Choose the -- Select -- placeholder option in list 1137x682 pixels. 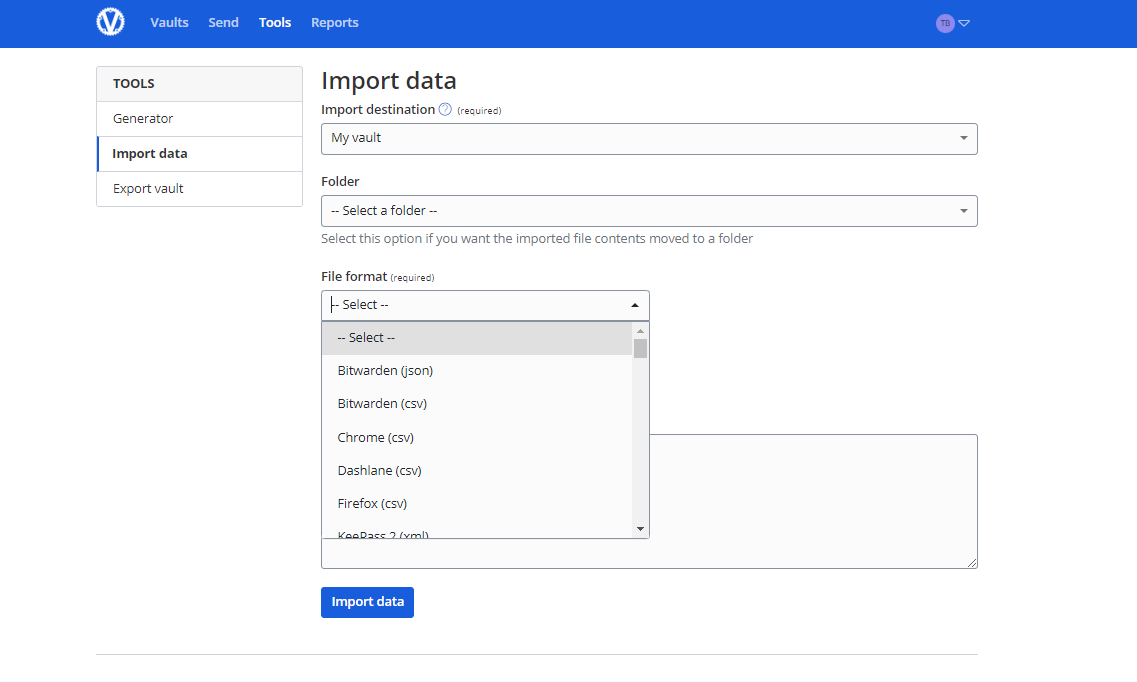[x=477, y=338]
